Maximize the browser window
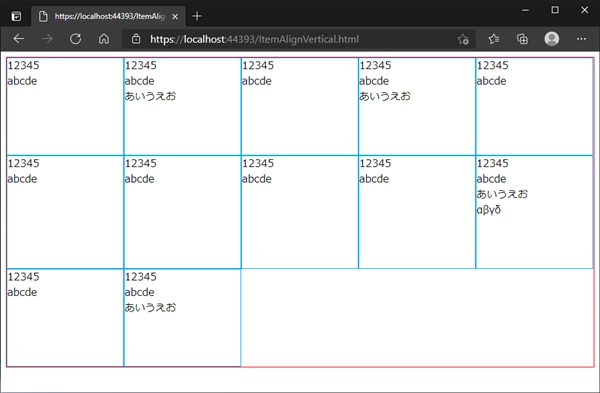Viewport: 600px width, 393px height. (555, 10)
